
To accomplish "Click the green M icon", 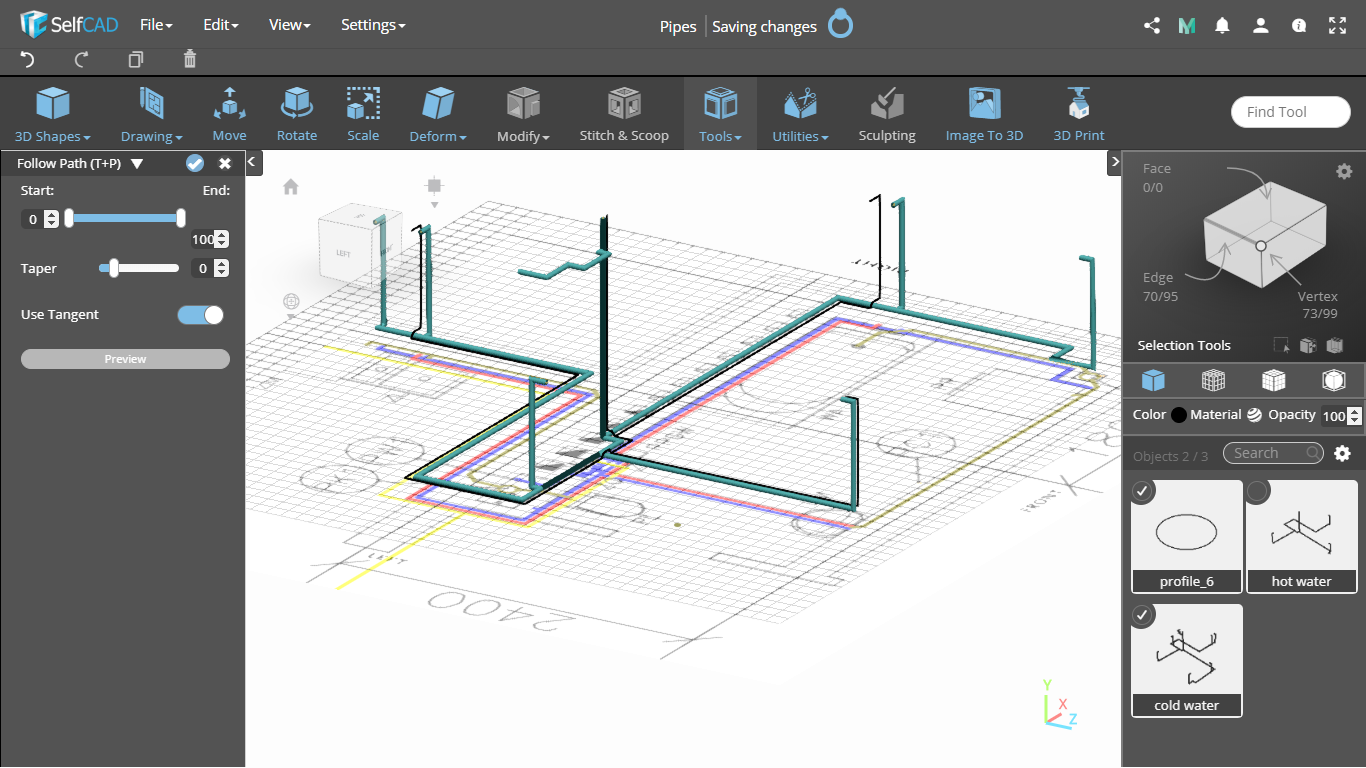I will pos(1187,26).
